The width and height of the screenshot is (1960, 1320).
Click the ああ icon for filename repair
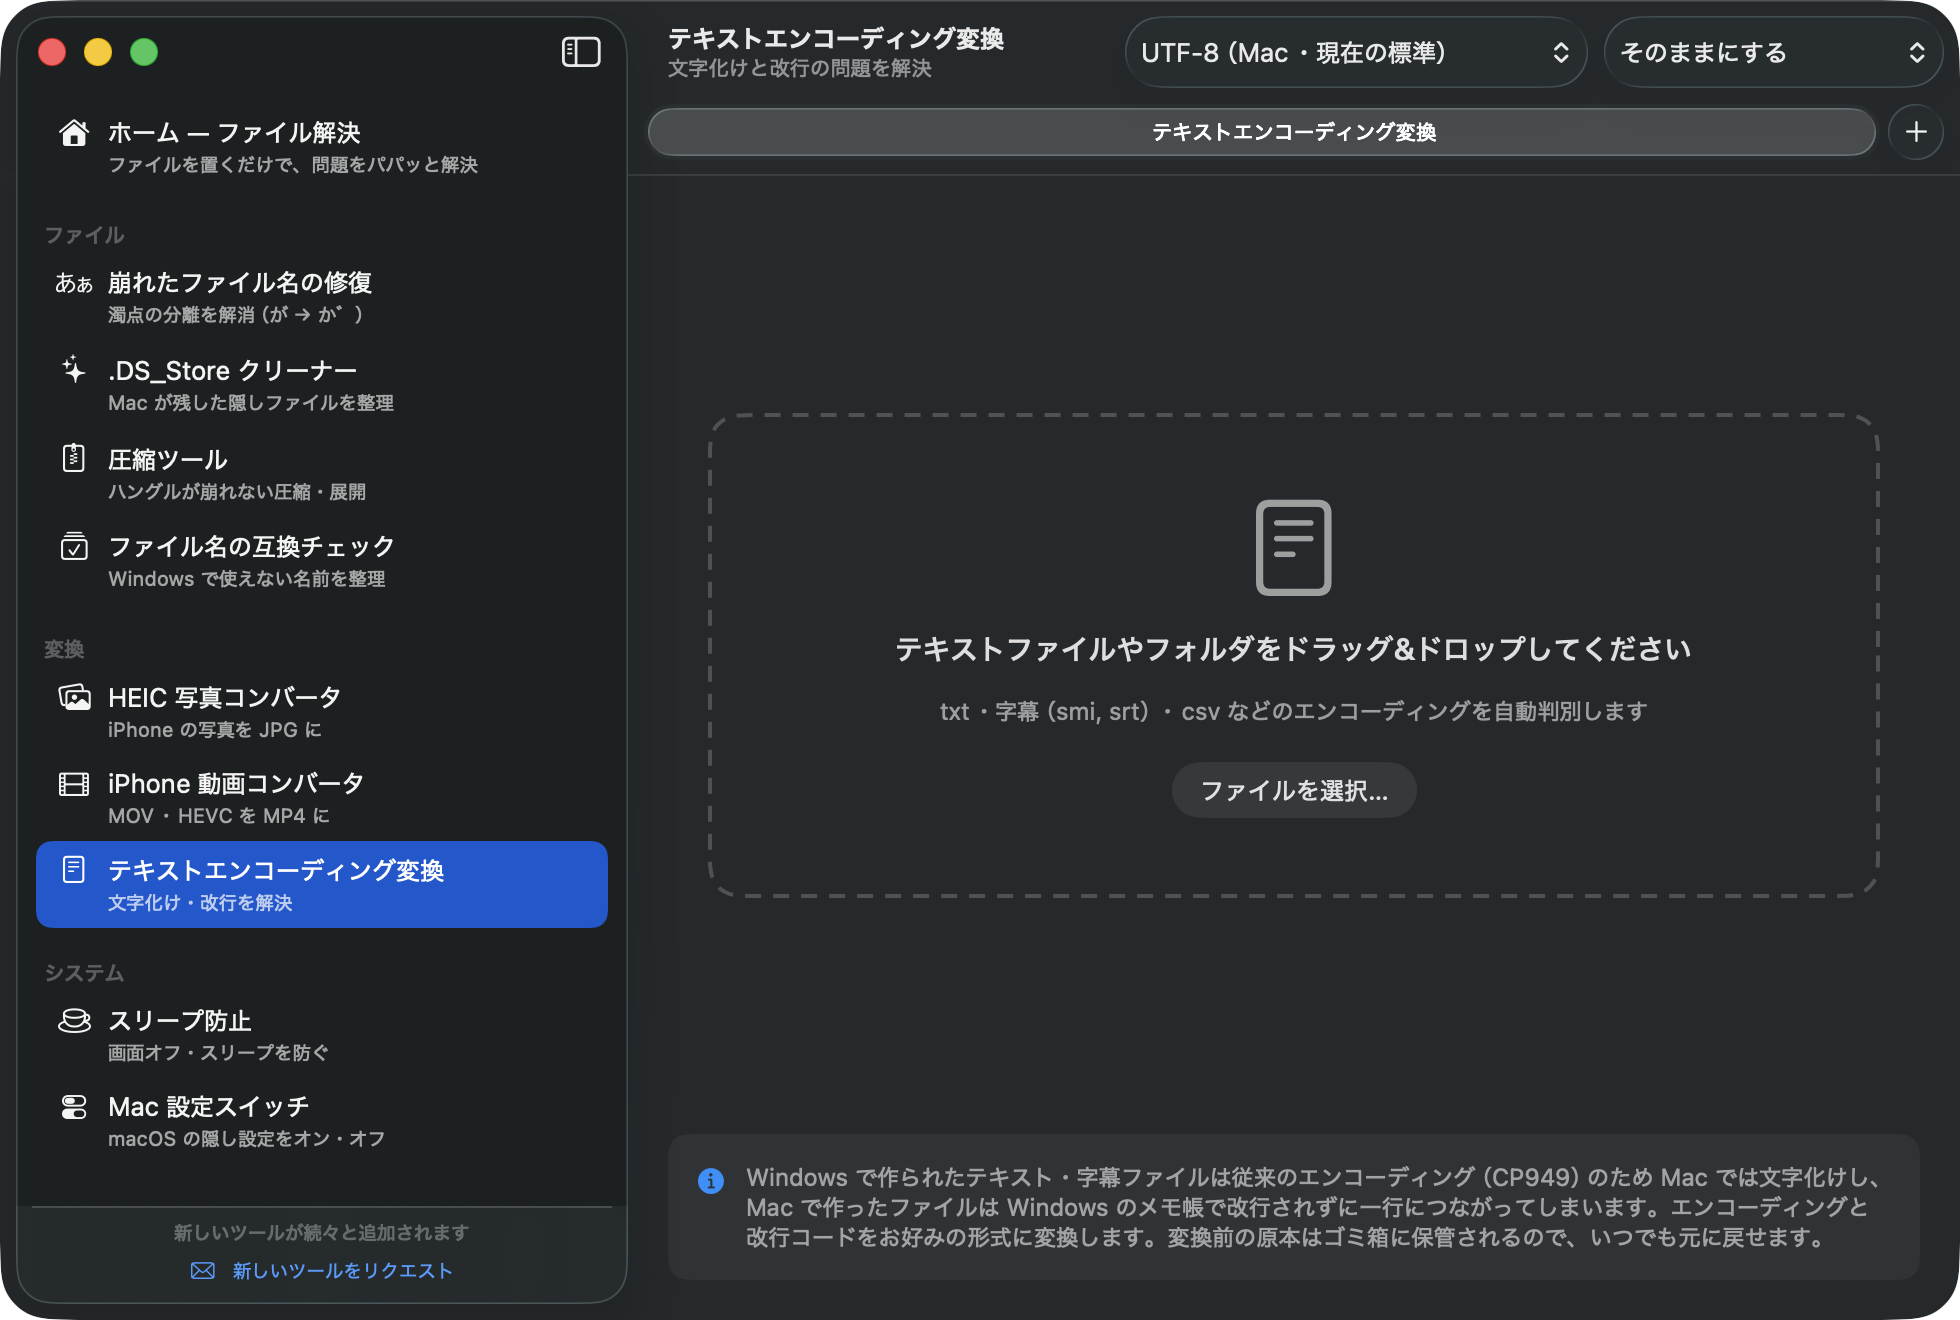(x=74, y=284)
